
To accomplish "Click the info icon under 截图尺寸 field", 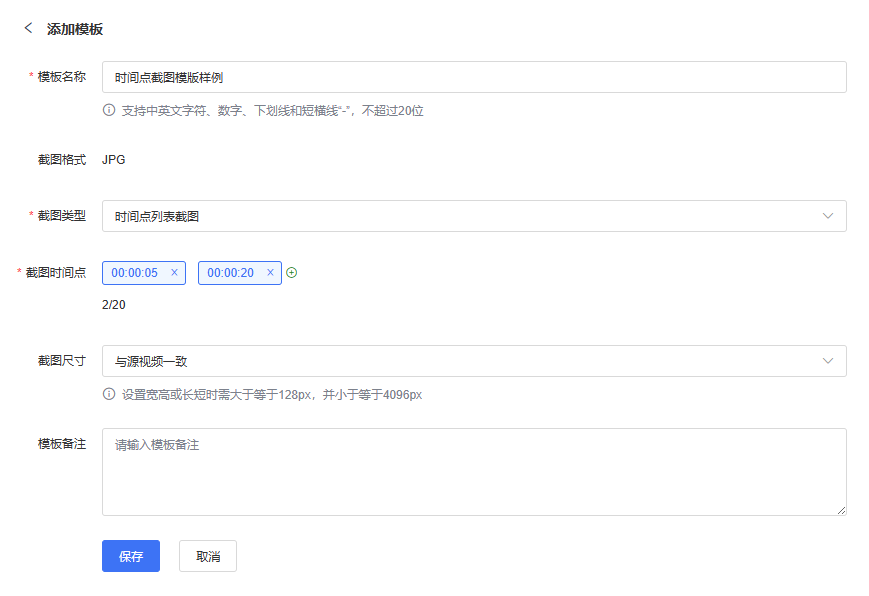I will pyautogui.click(x=109, y=394).
